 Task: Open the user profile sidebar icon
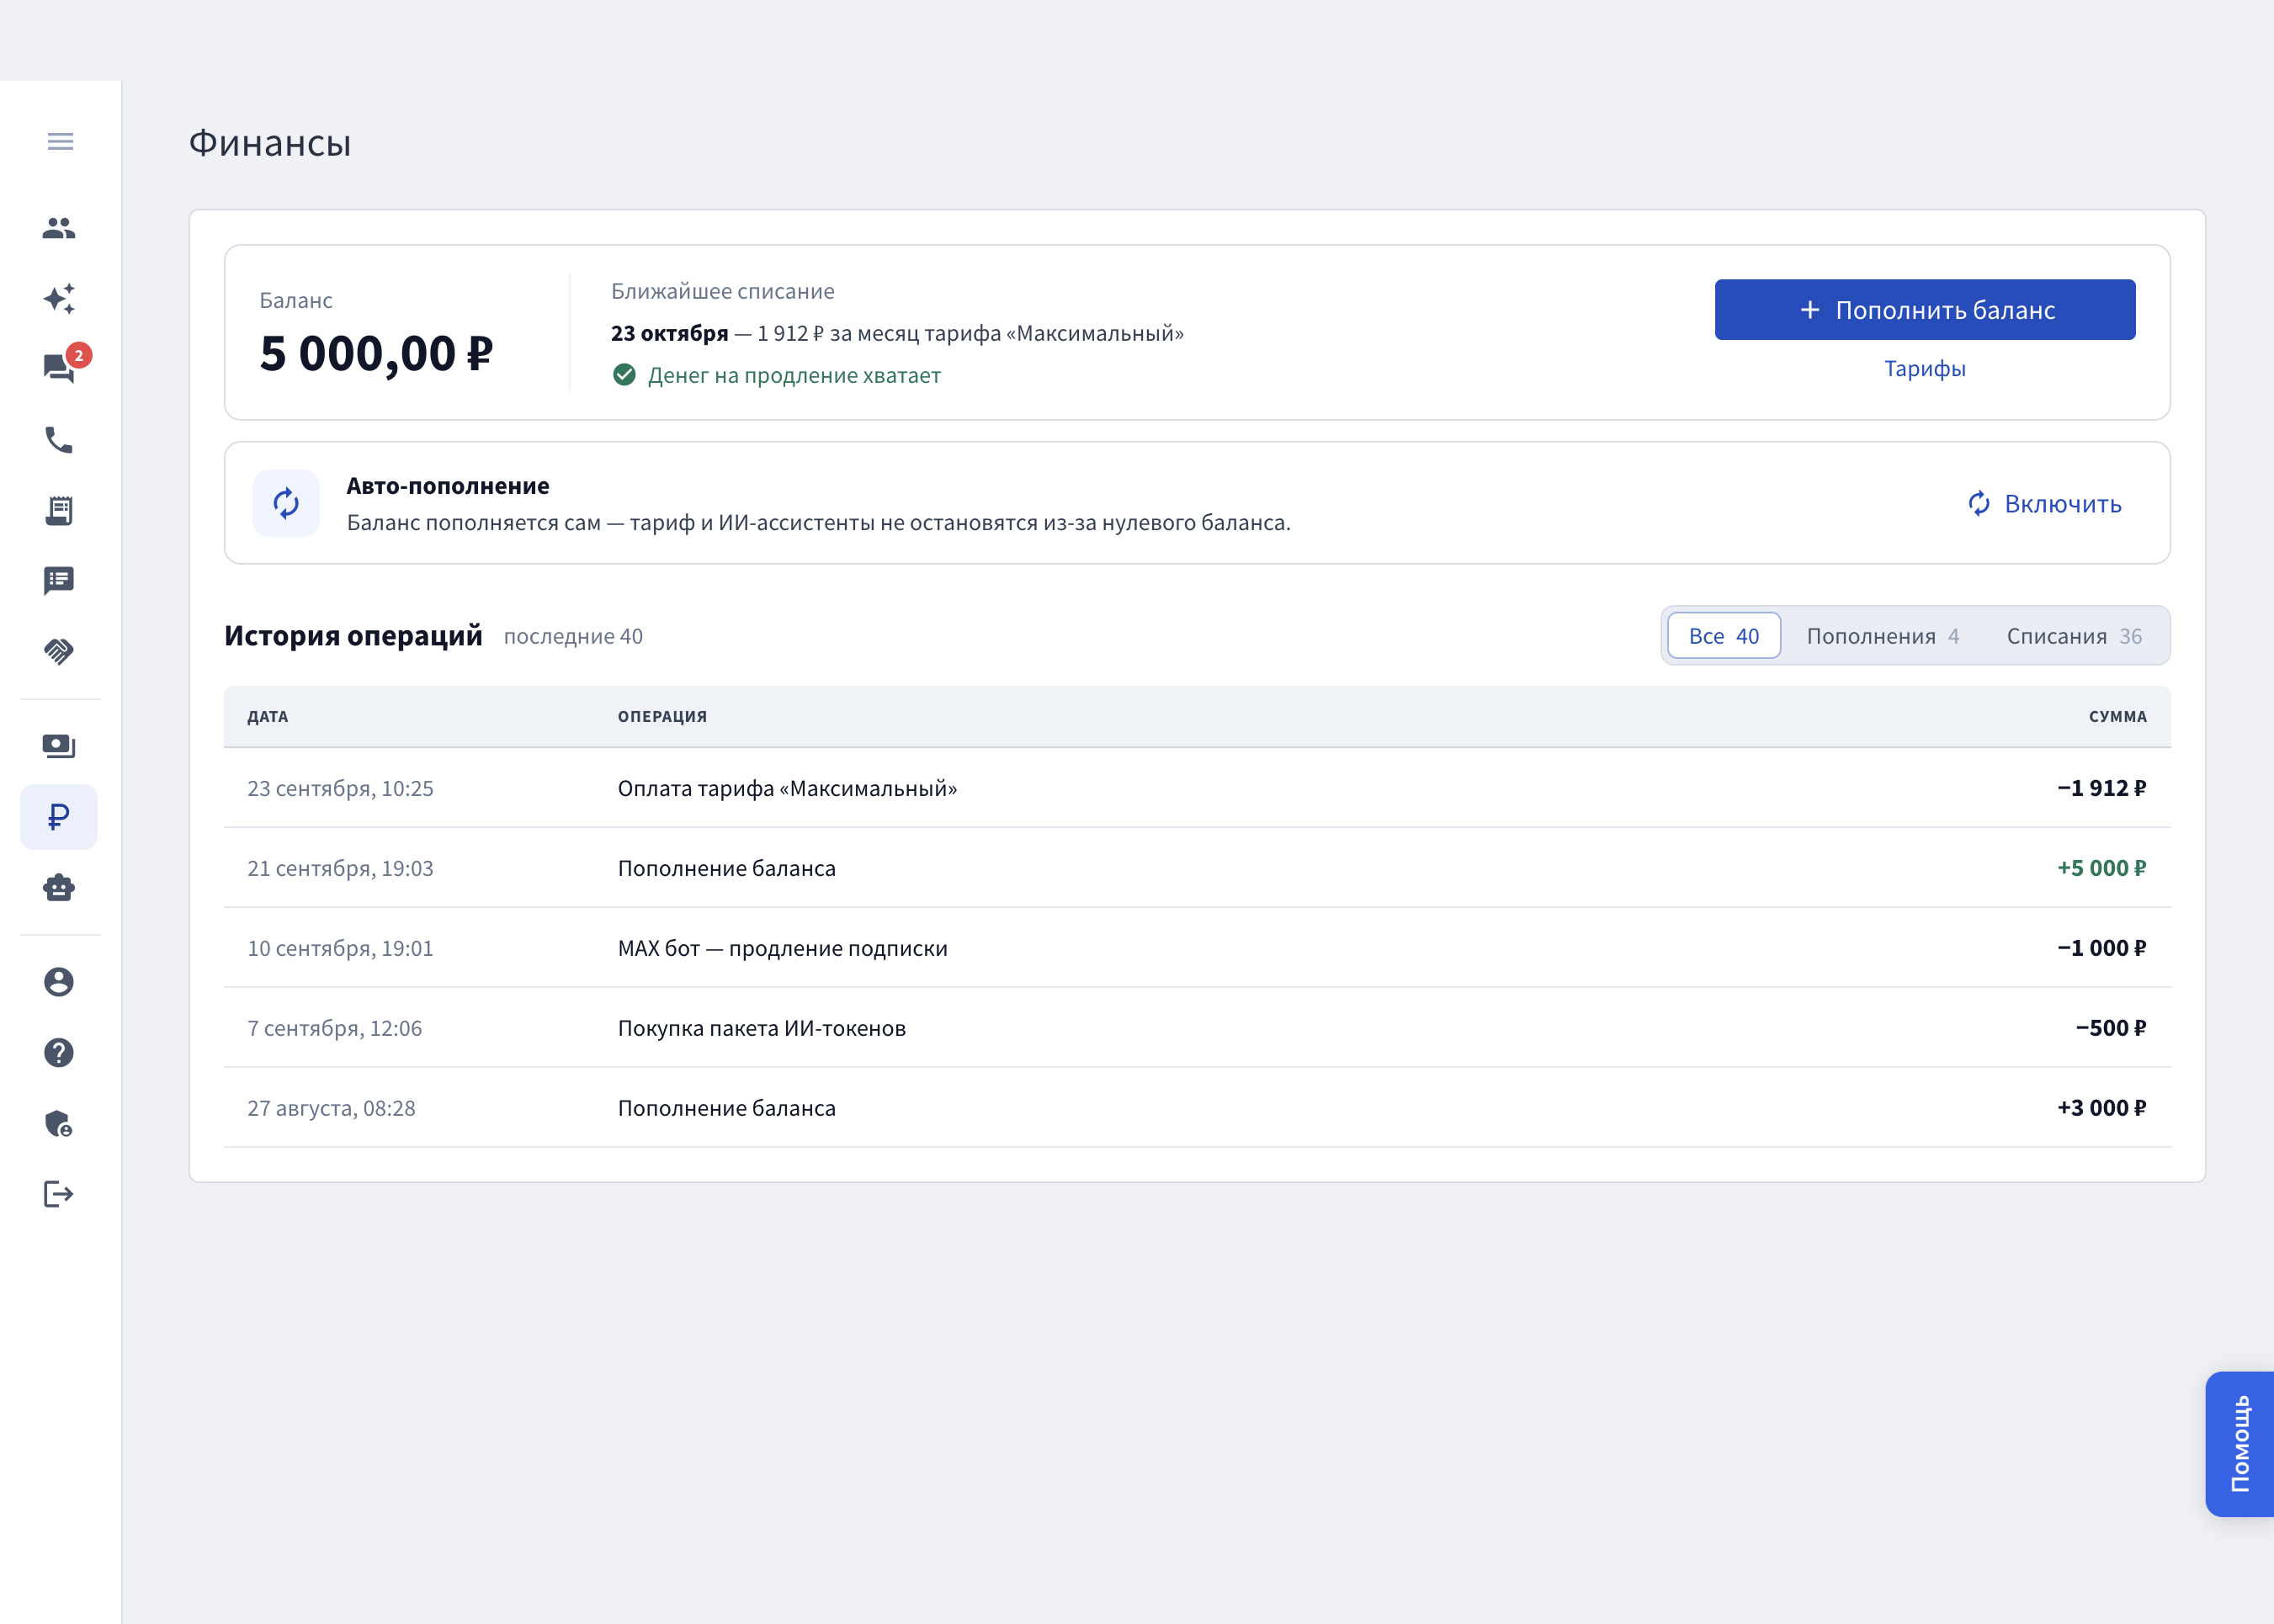click(59, 982)
